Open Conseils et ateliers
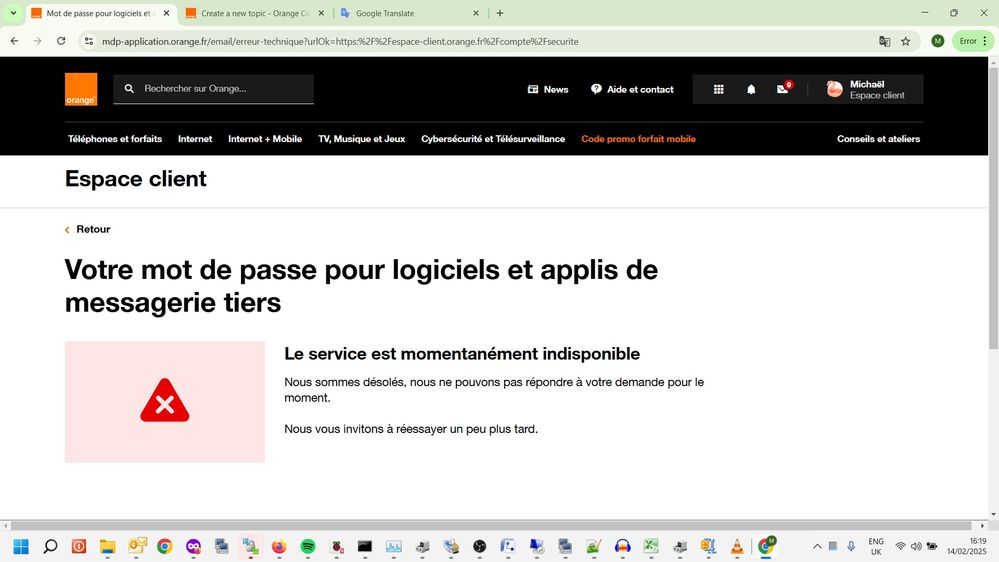Image resolution: width=999 pixels, height=562 pixels. pyautogui.click(x=879, y=139)
